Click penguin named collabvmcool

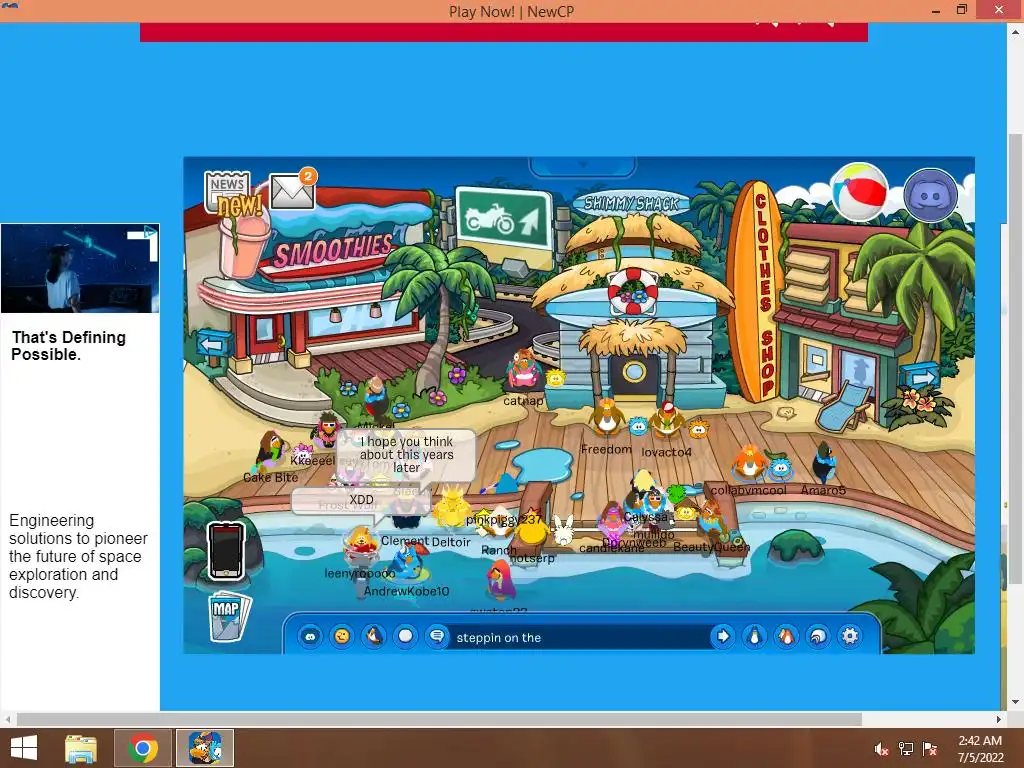pos(749,462)
